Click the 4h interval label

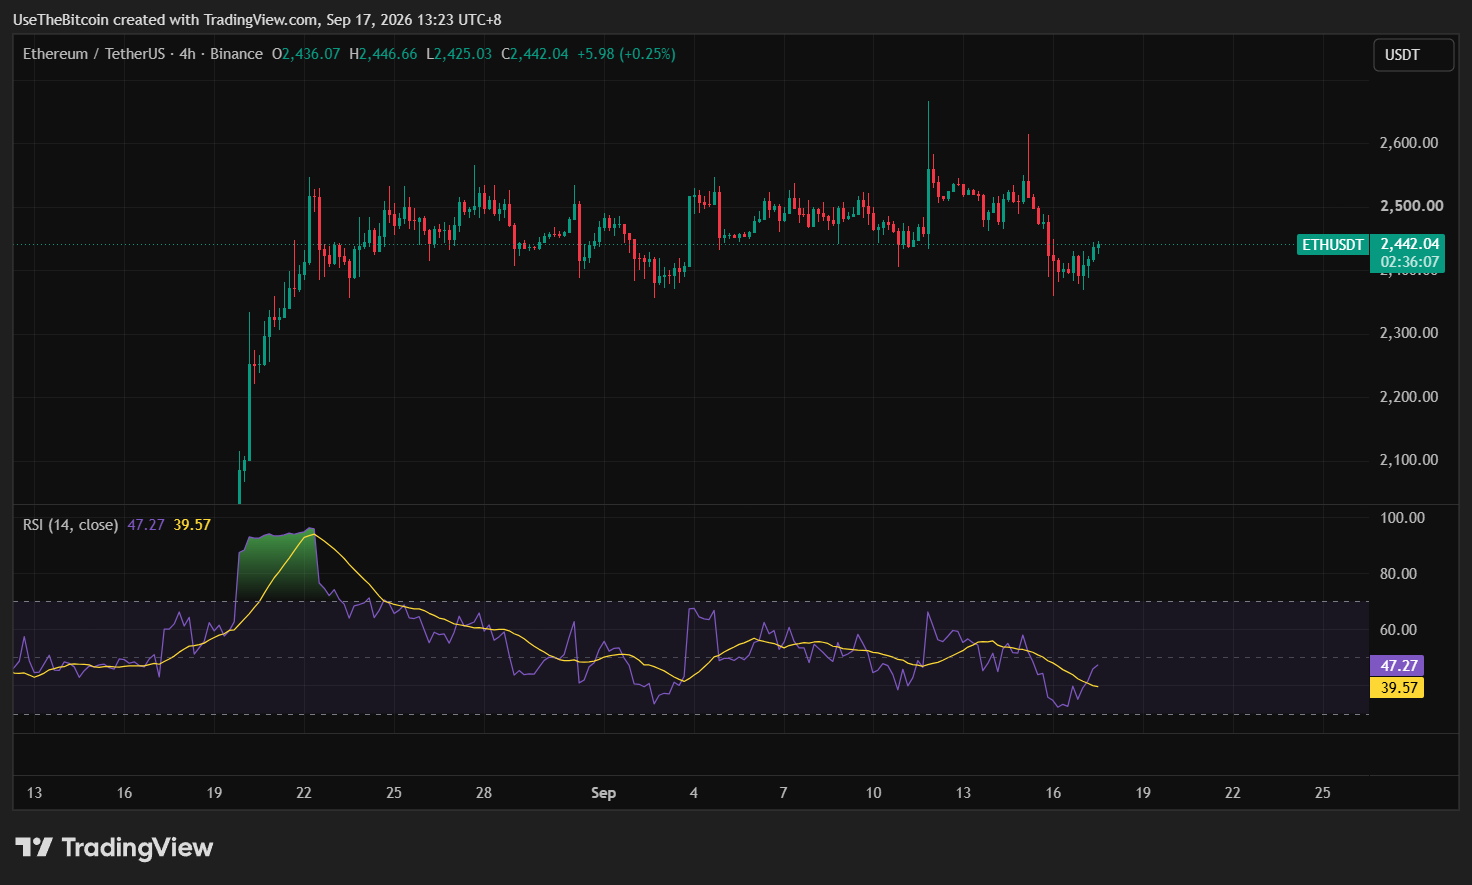pos(187,54)
